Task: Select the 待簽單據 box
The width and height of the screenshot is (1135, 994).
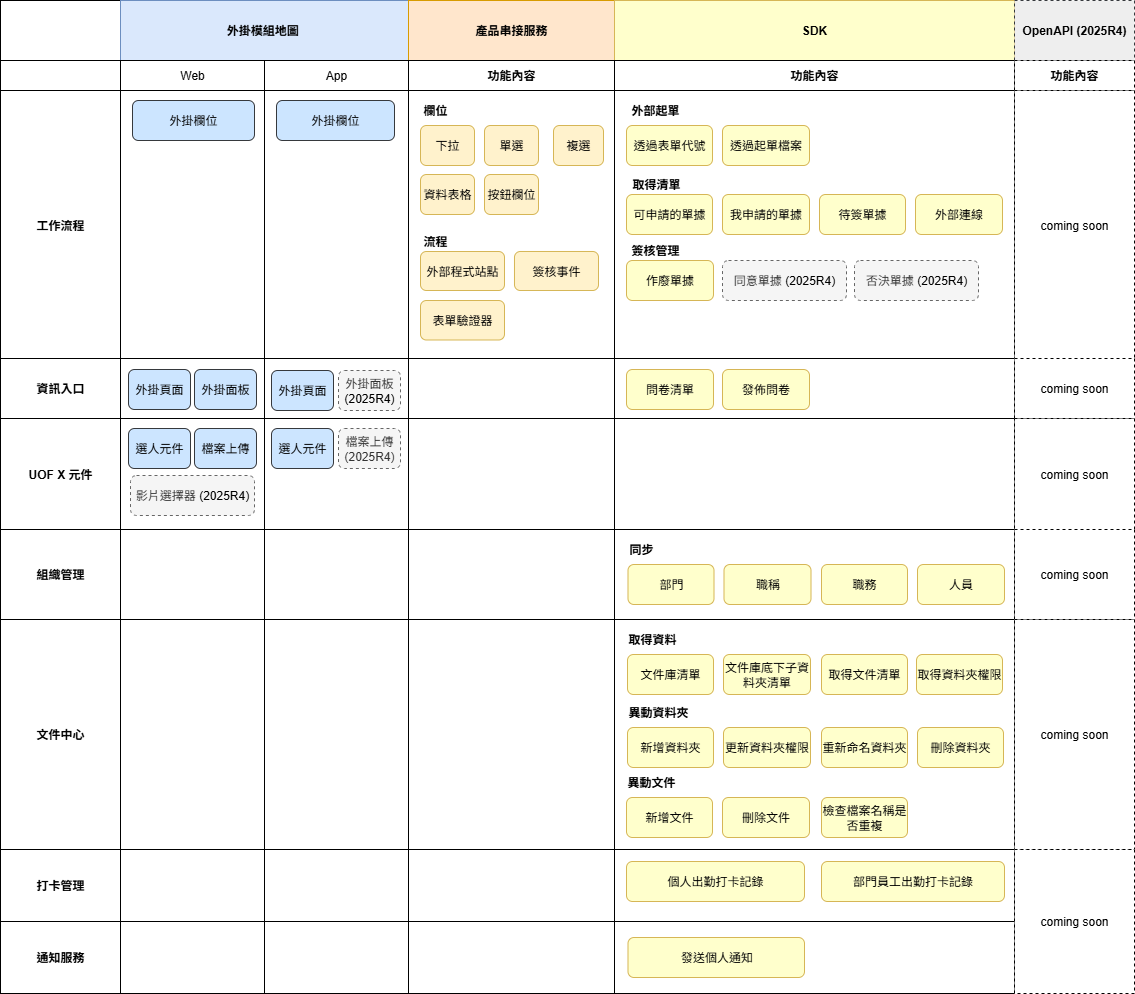Action: pyautogui.click(x=862, y=214)
